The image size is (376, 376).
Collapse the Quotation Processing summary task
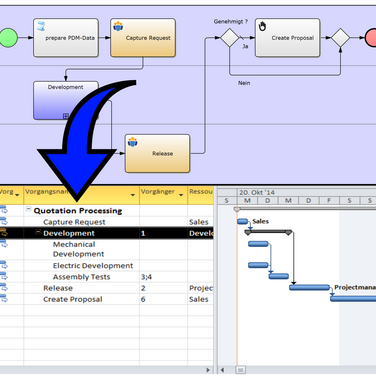(x=29, y=209)
